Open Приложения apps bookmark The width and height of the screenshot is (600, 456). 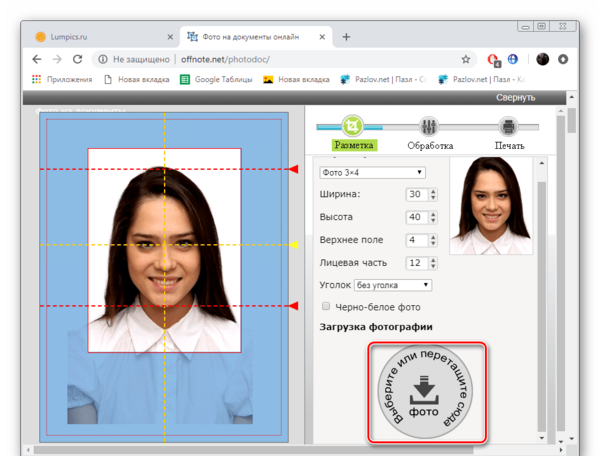(x=62, y=79)
